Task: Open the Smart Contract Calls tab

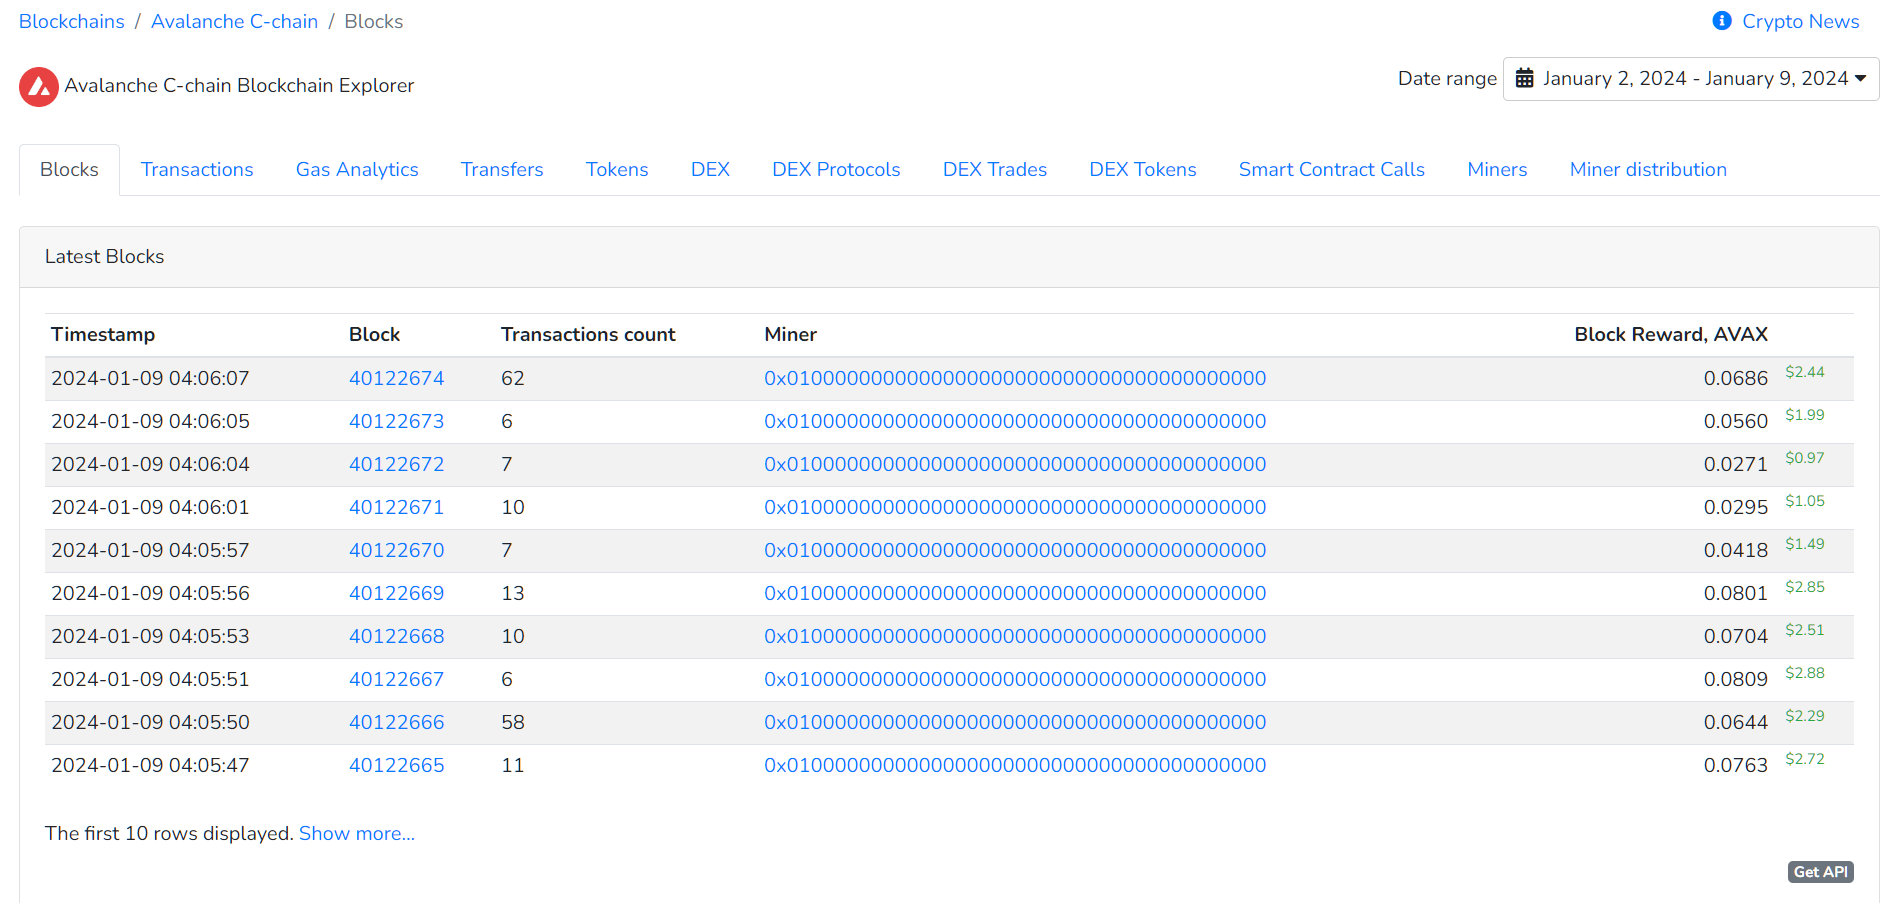Action: tap(1331, 170)
